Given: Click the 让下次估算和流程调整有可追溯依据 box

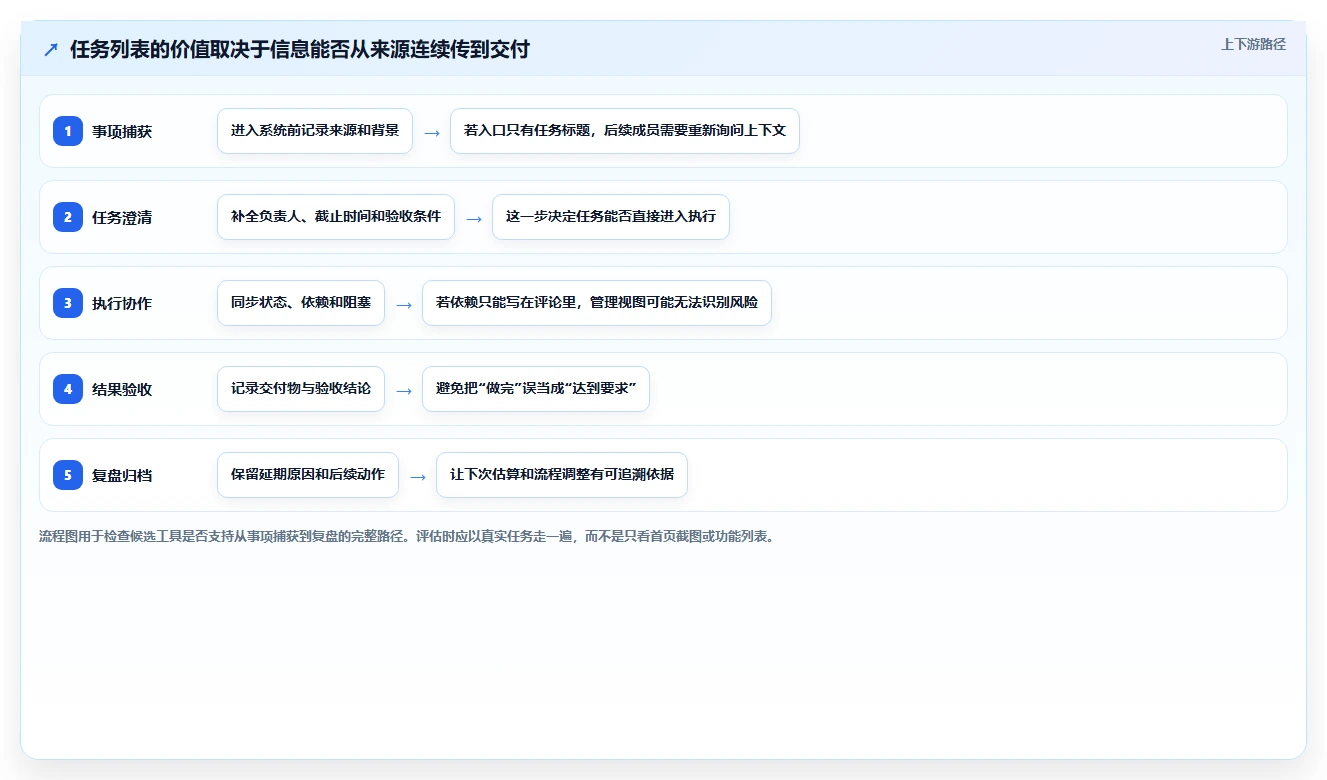Looking at the screenshot, I should click(x=562, y=475).
